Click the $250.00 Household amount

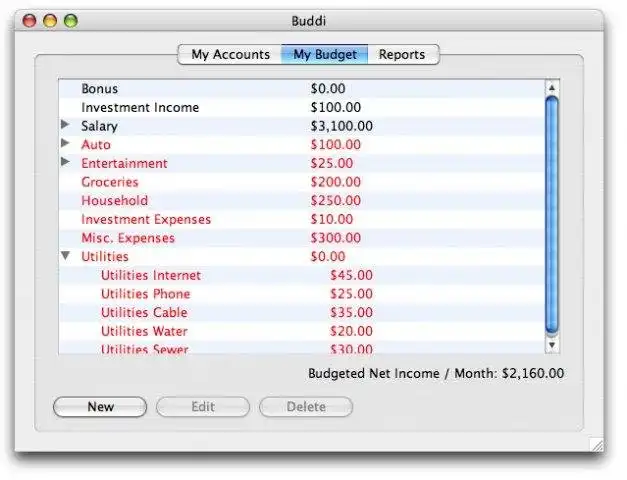[335, 200]
